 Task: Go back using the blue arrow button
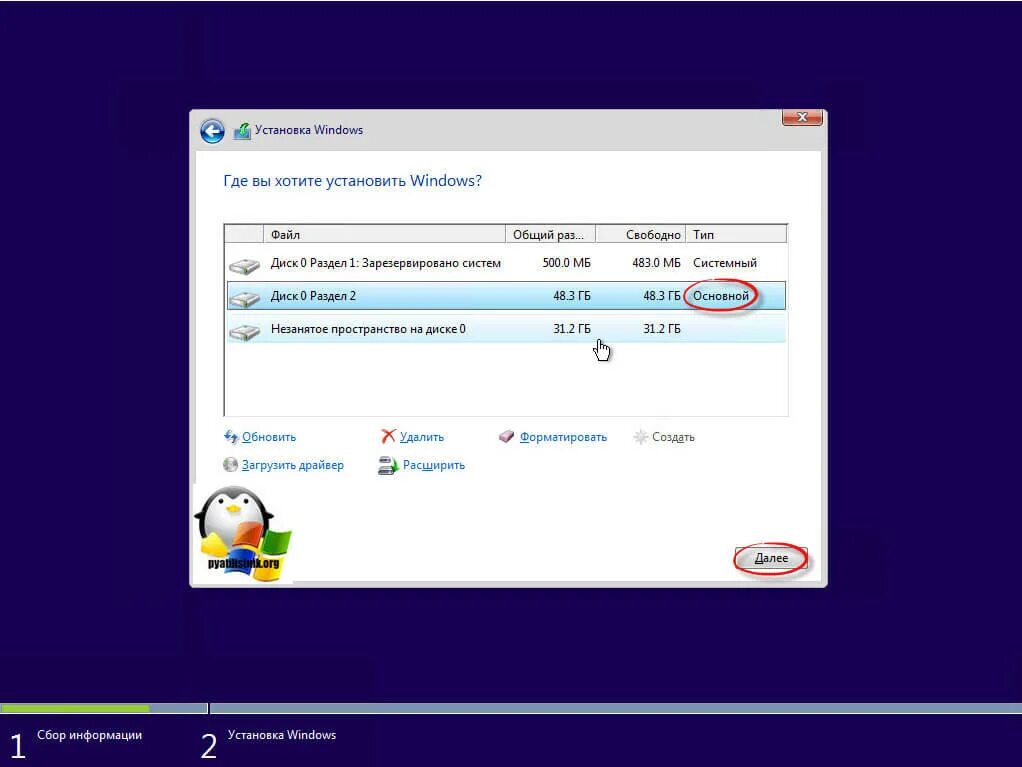[212, 131]
